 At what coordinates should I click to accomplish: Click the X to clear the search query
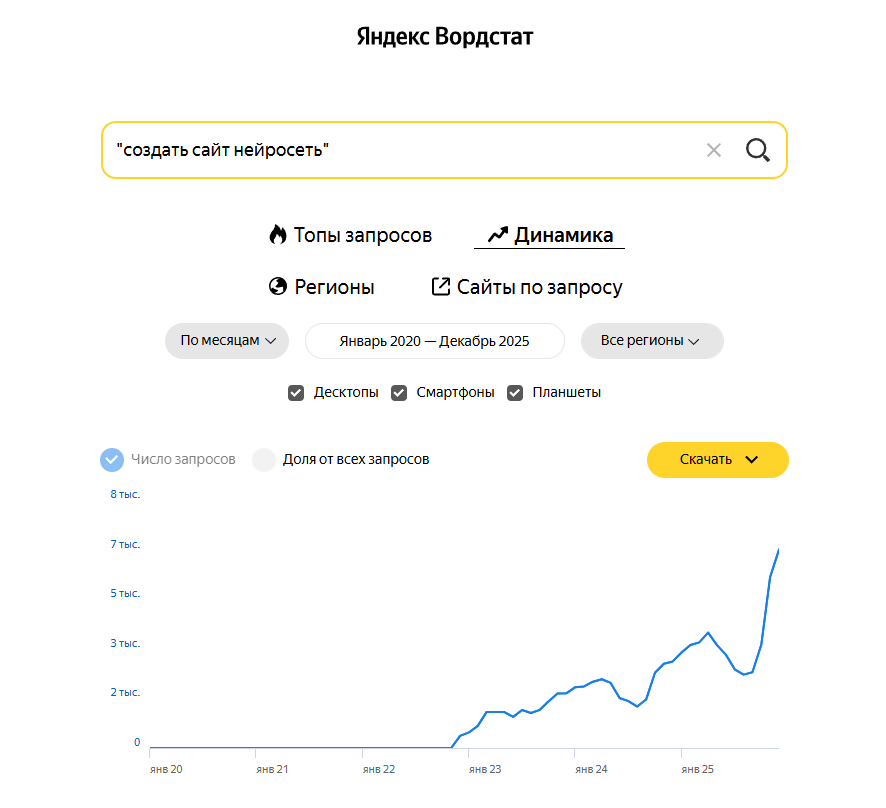[x=714, y=149]
